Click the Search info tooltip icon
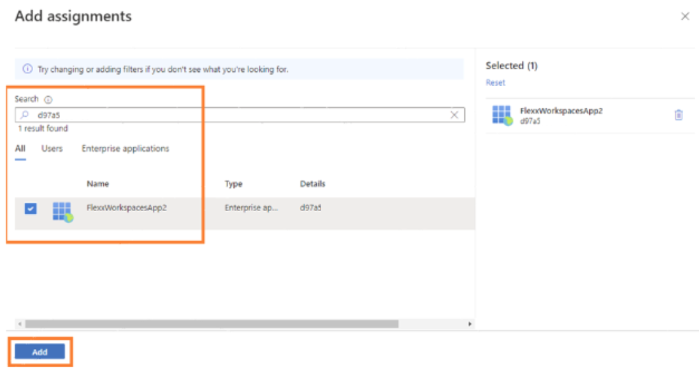 (x=48, y=99)
